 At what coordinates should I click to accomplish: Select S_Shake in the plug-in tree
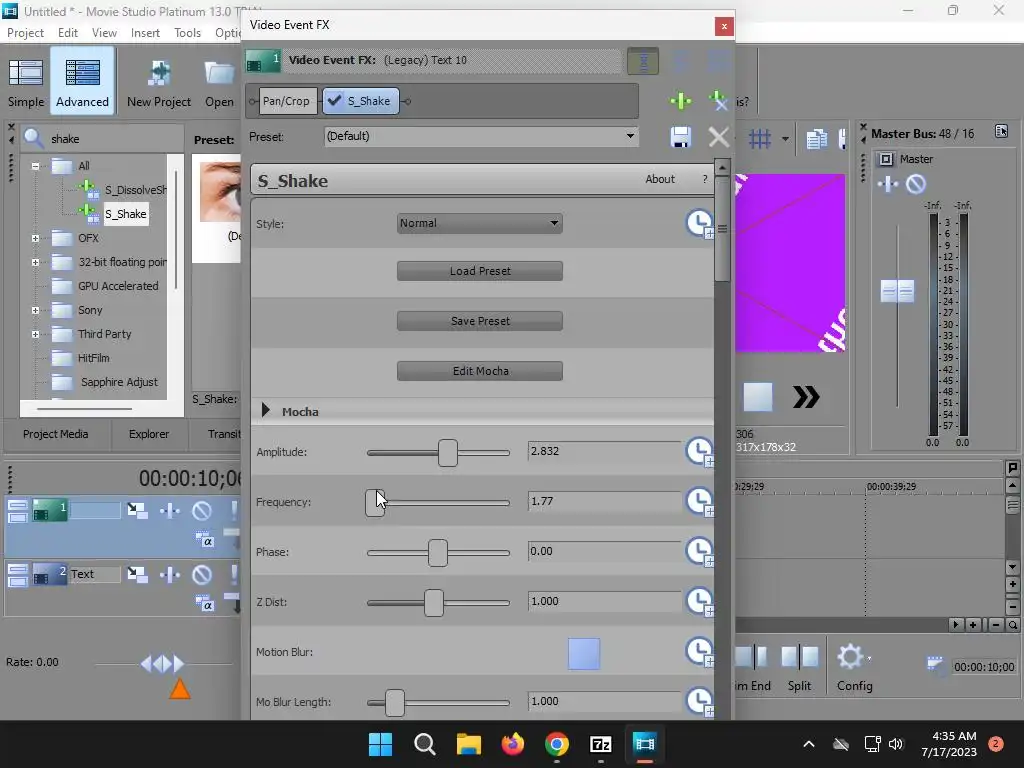coord(125,214)
